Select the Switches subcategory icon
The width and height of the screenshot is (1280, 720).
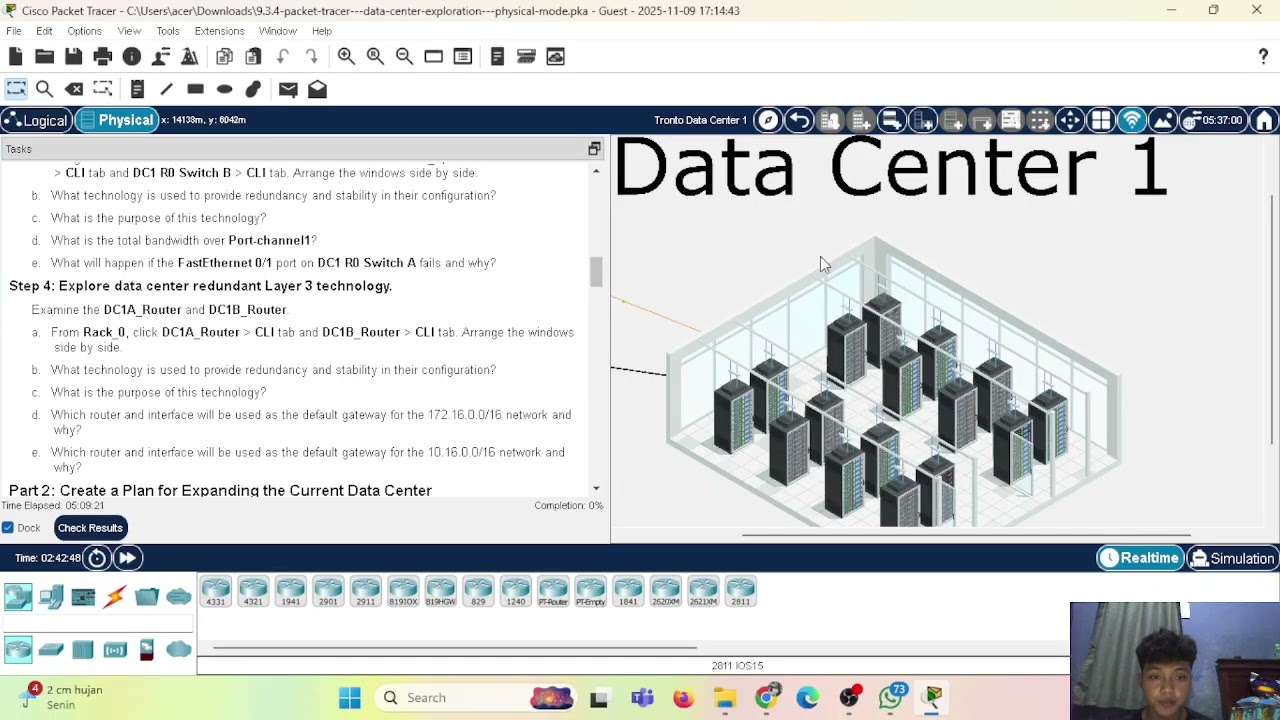[x=51, y=650]
